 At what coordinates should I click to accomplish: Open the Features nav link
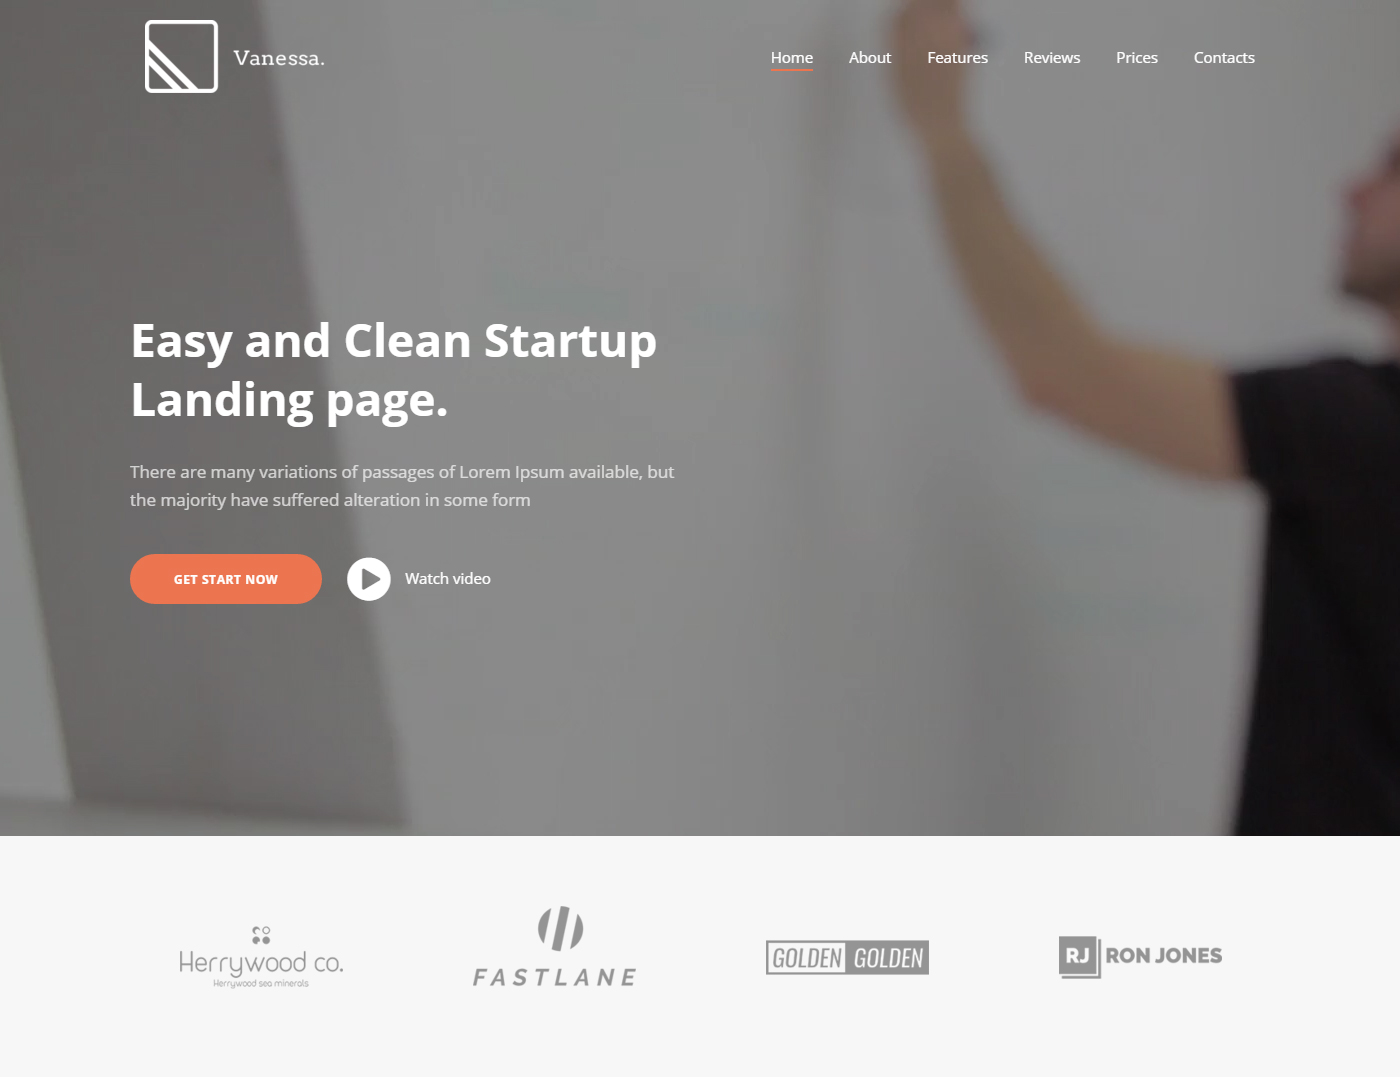pyautogui.click(x=957, y=58)
